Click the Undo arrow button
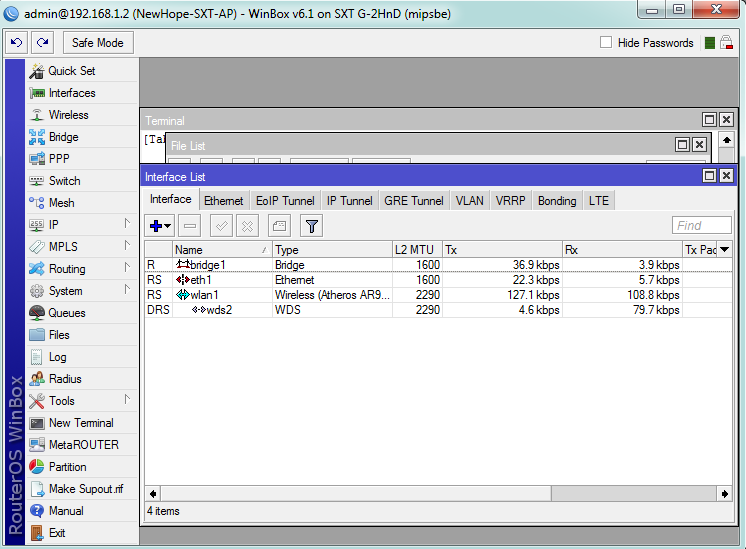746x549 pixels. pos(17,43)
